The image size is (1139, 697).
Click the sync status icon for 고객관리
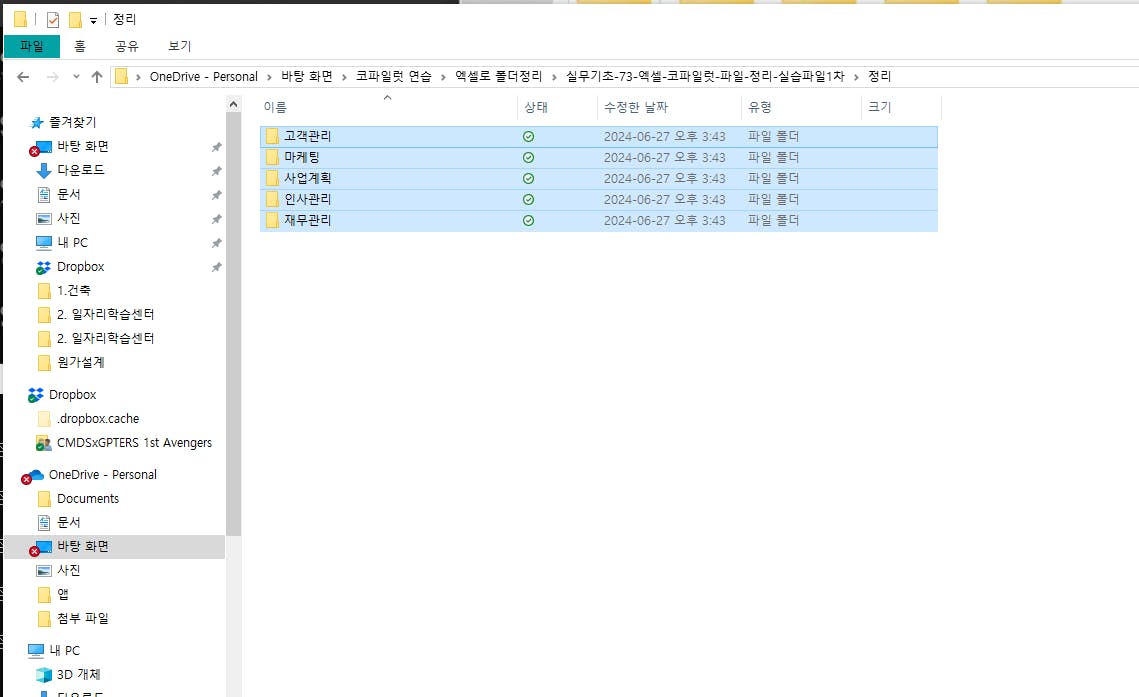[528, 136]
